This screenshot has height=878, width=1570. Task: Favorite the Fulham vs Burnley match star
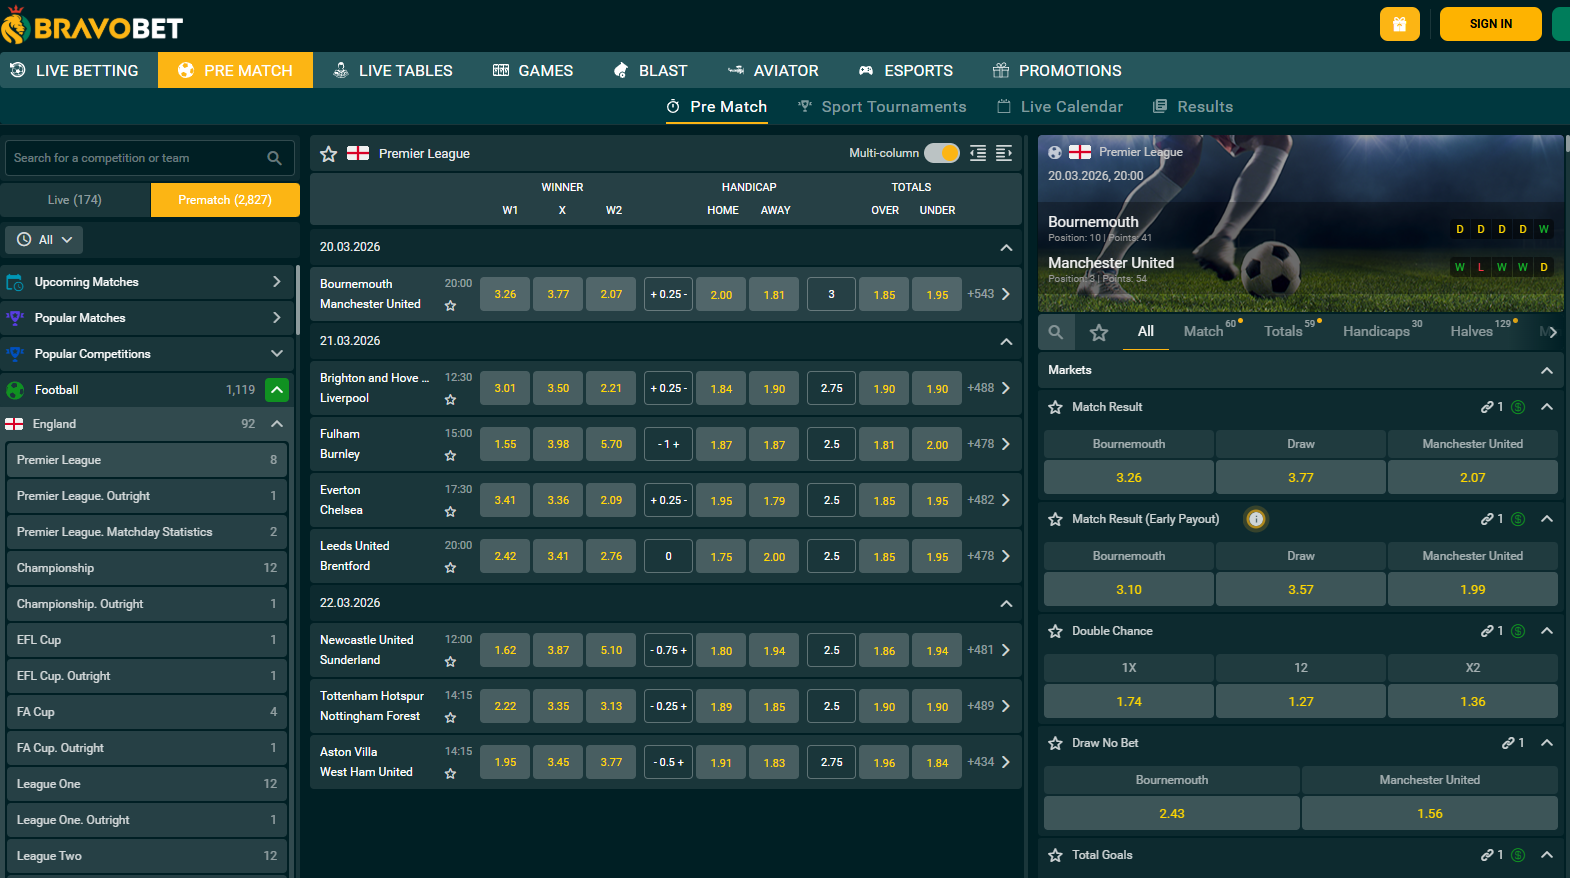tap(450, 456)
